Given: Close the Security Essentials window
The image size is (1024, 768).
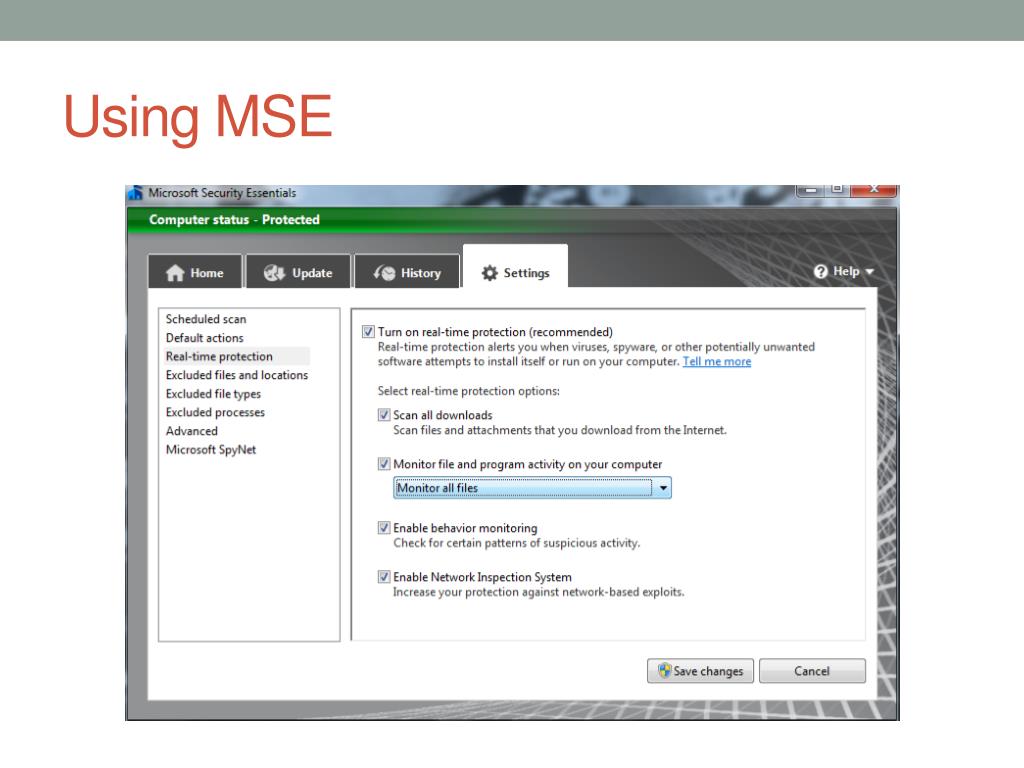Looking at the screenshot, I should 874,190.
